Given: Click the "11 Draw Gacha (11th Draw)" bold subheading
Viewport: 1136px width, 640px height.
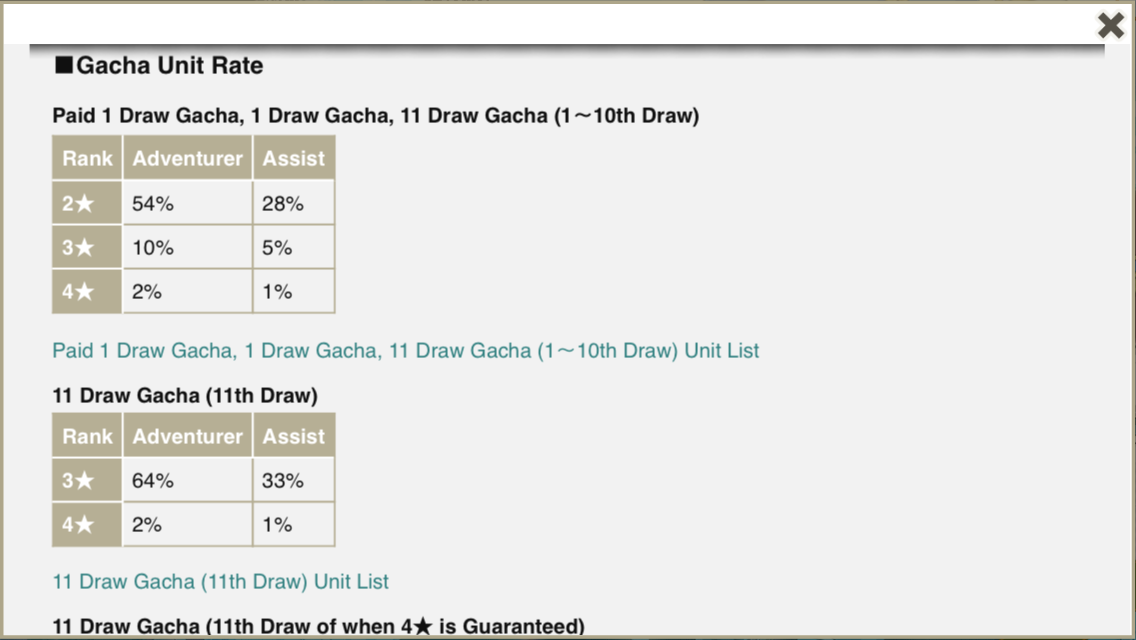Looking at the screenshot, I should point(185,396).
